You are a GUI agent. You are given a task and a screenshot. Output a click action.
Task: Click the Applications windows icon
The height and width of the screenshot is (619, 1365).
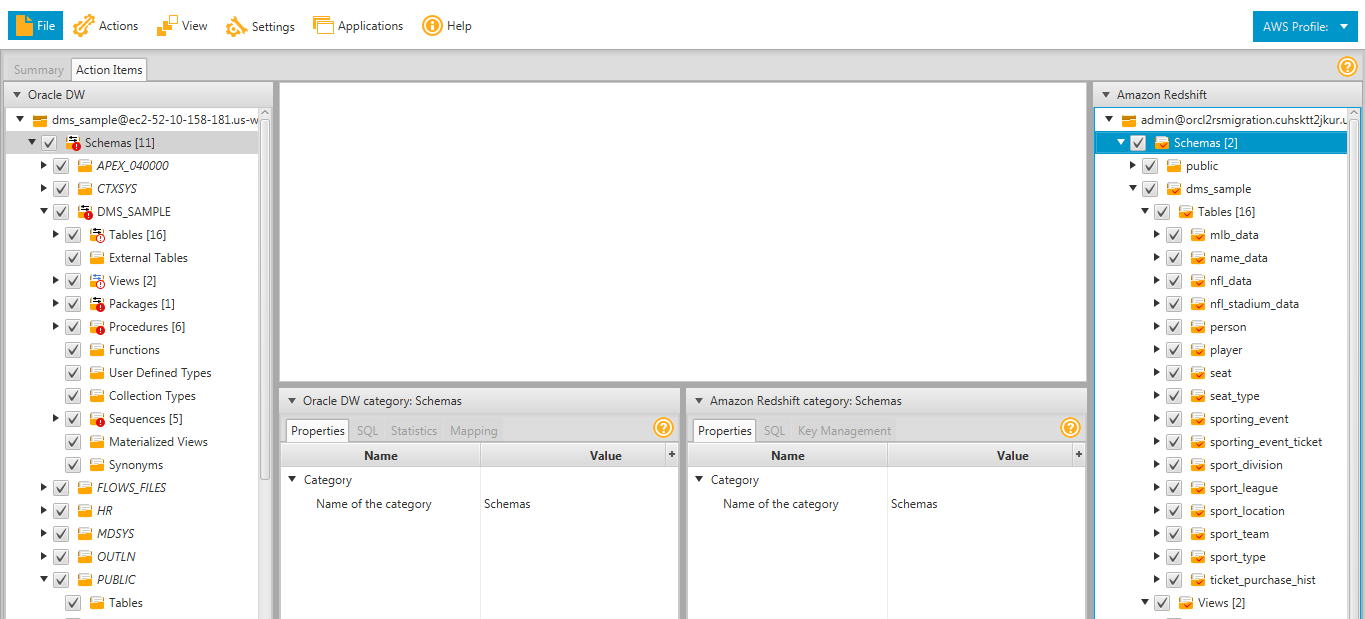pyautogui.click(x=322, y=26)
